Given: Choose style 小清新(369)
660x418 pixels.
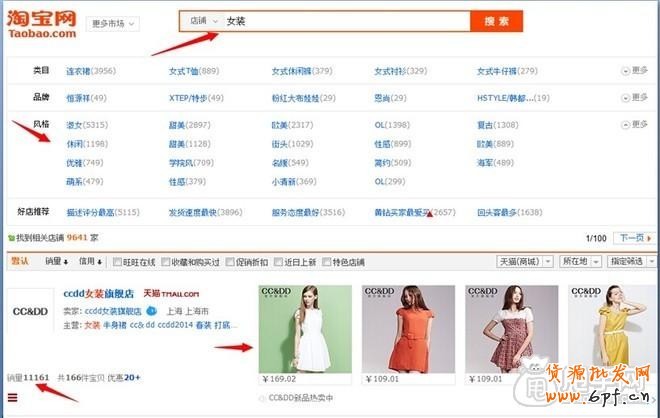Looking at the screenshot, I should tap(294, 181).
